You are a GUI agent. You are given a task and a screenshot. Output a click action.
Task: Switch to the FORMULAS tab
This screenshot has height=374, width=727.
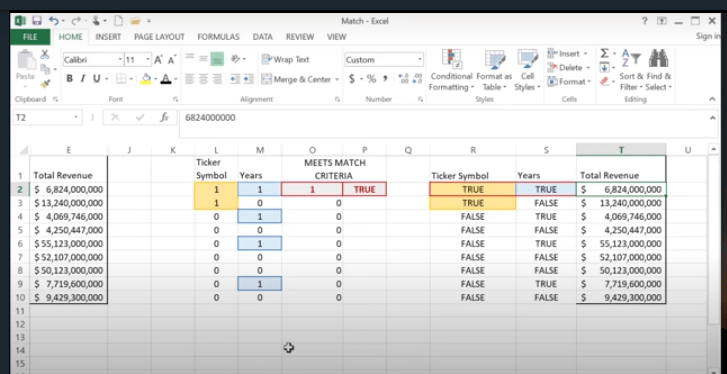pos(218,37)
